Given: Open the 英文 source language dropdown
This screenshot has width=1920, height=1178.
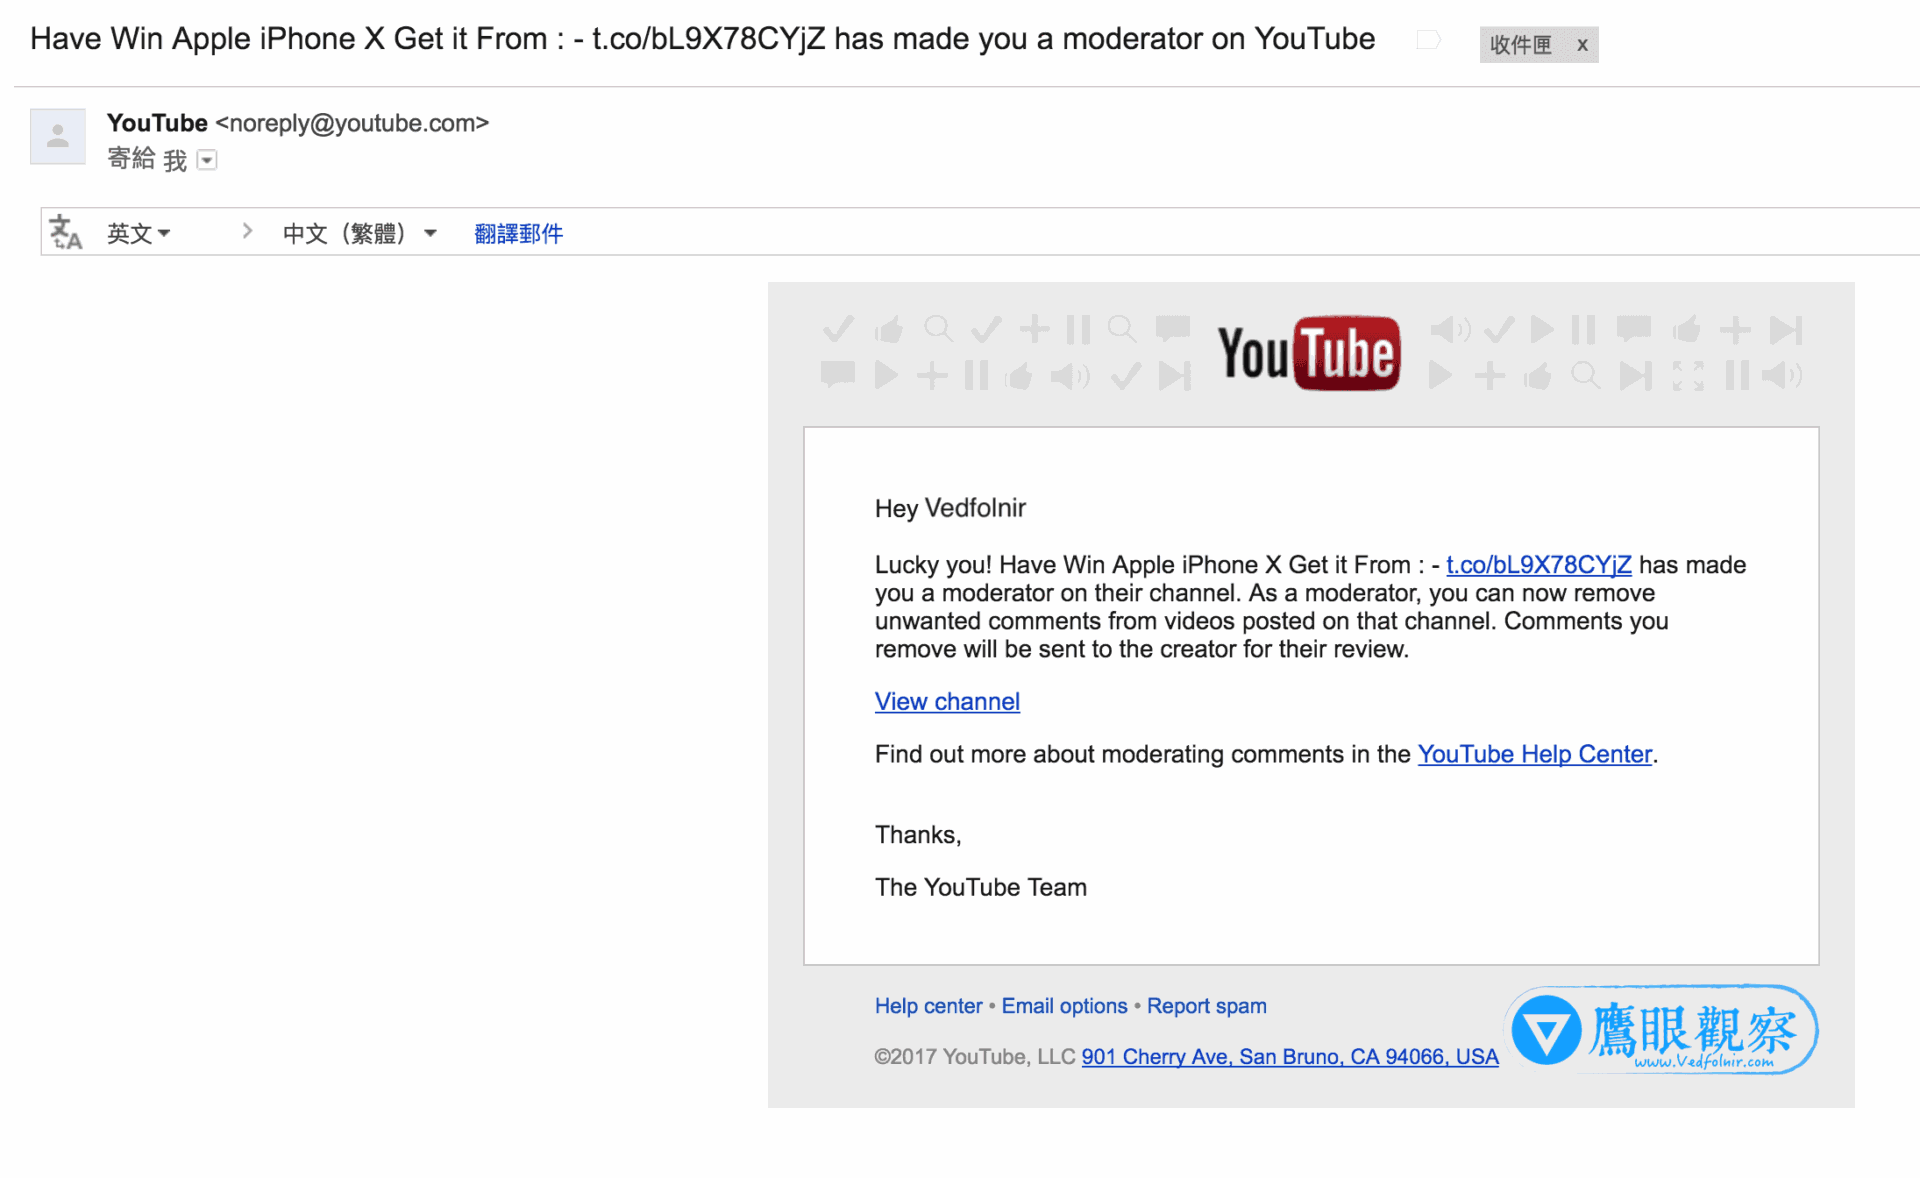Looking at the screenshot, I should point(139,233).
